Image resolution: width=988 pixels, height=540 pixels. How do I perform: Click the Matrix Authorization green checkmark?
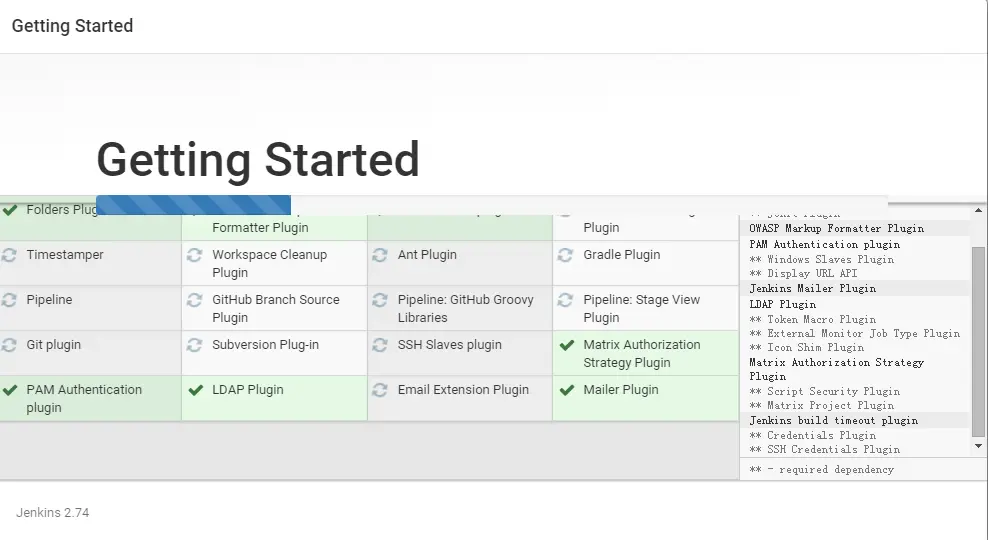[x=566, y=345]
